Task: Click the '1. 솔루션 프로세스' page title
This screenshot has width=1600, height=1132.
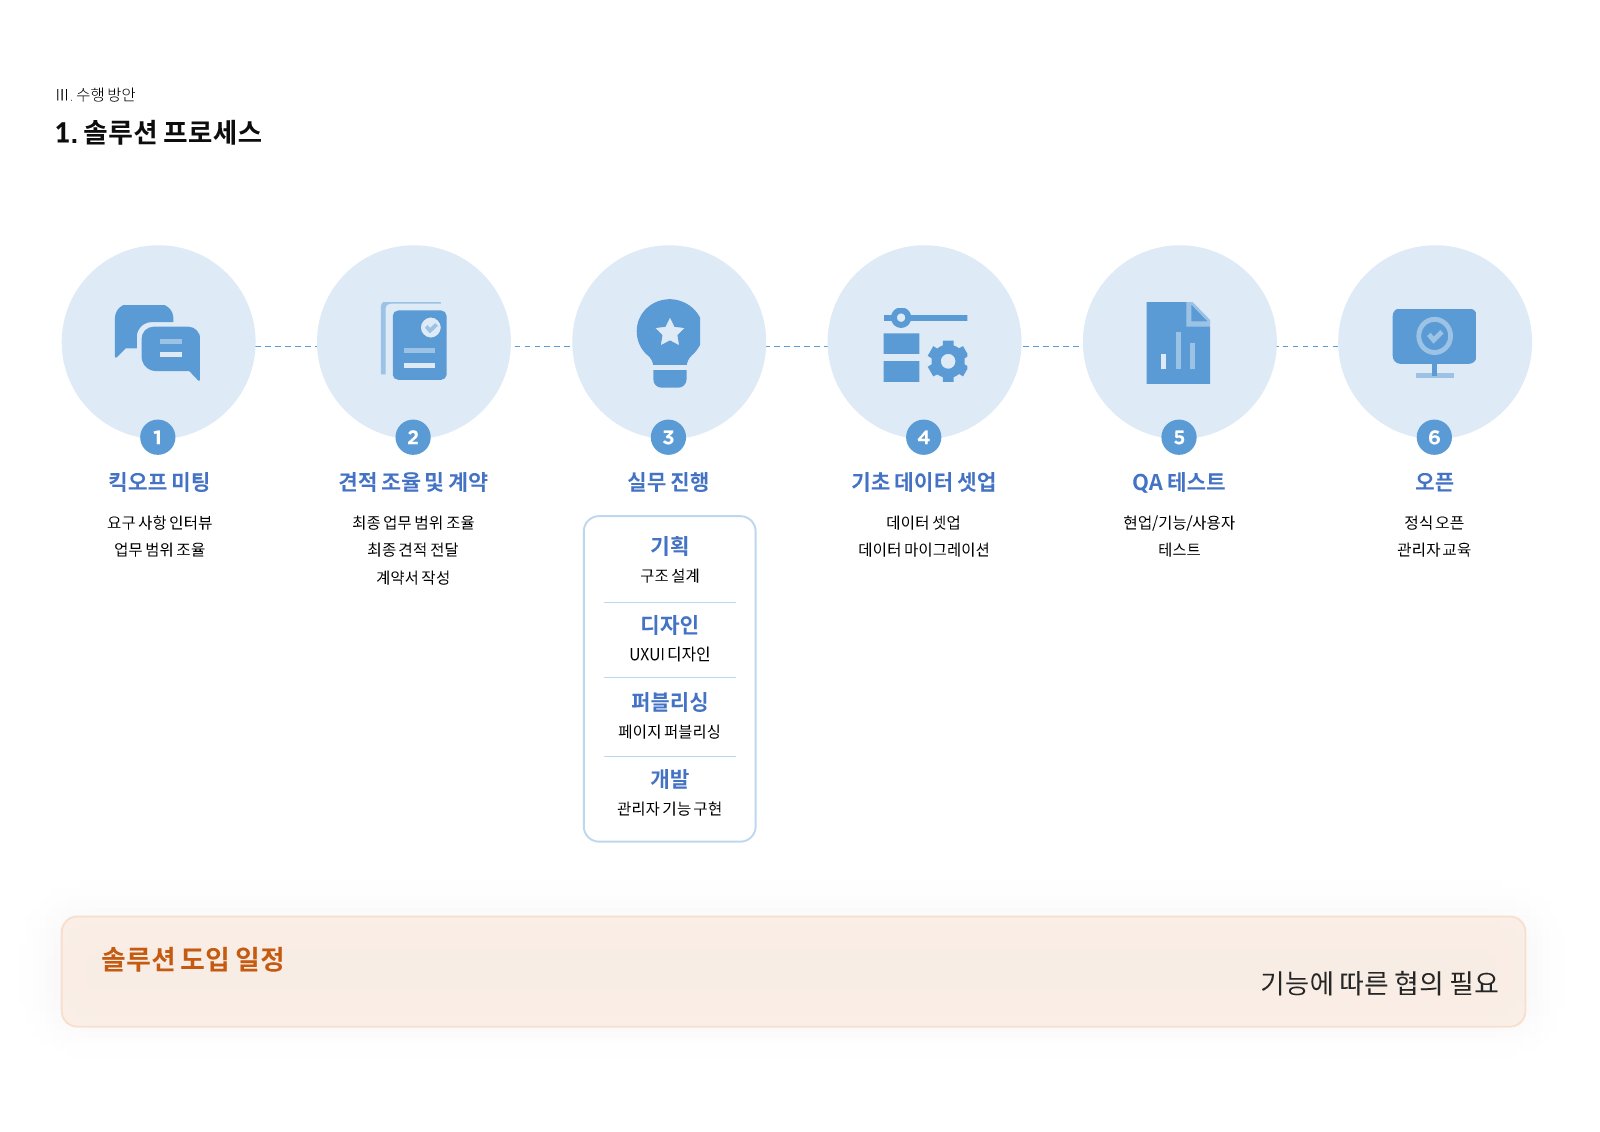Action: tap(158, 133)
